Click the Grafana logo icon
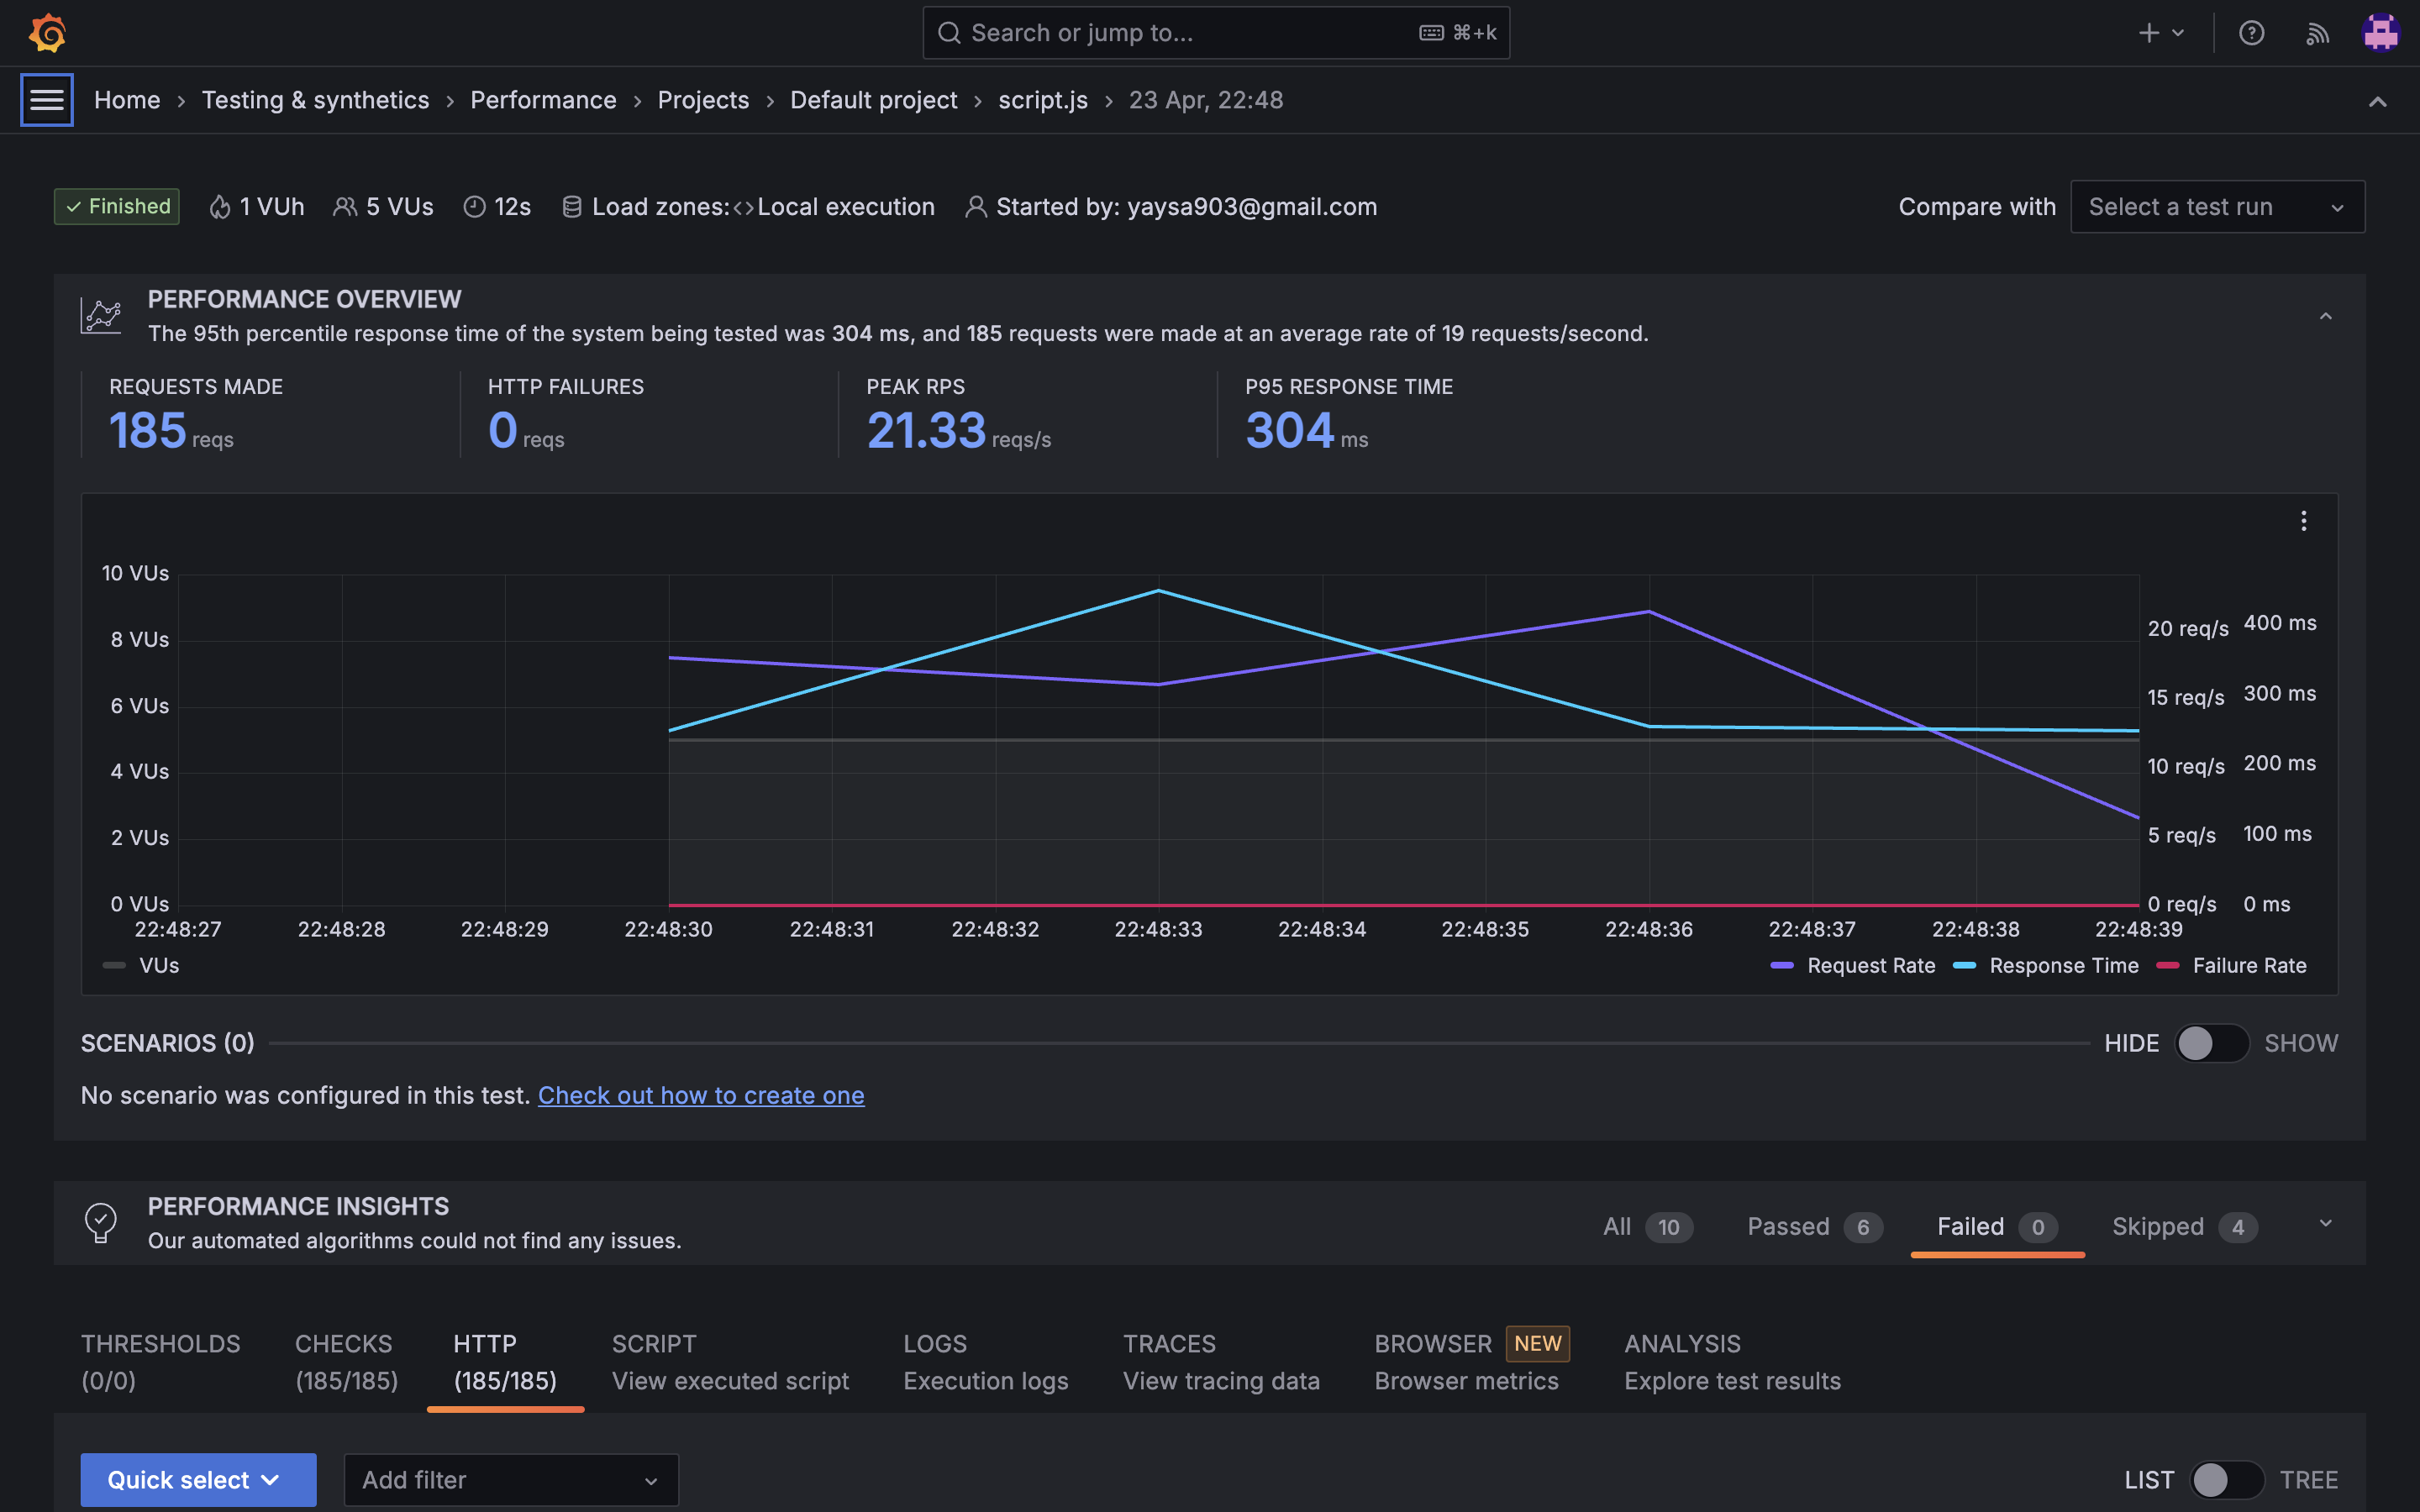 (47, 33)
